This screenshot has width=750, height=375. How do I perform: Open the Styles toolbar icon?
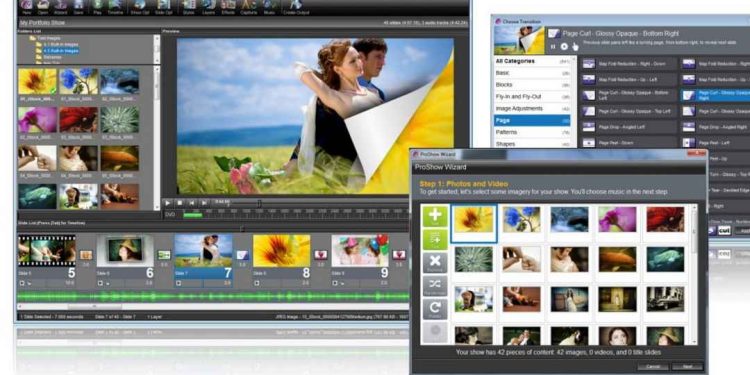[189, 6]
